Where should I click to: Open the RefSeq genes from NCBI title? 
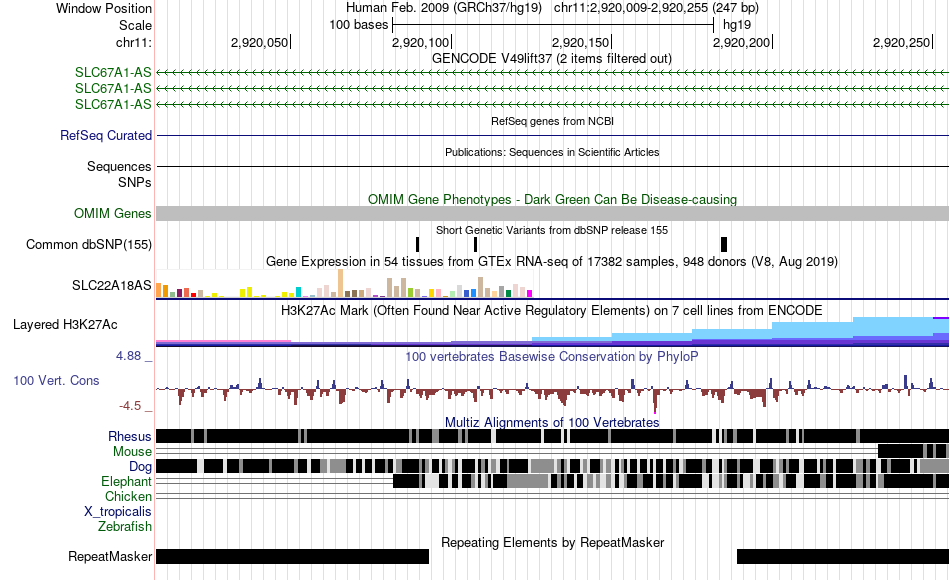coord(552,121)
